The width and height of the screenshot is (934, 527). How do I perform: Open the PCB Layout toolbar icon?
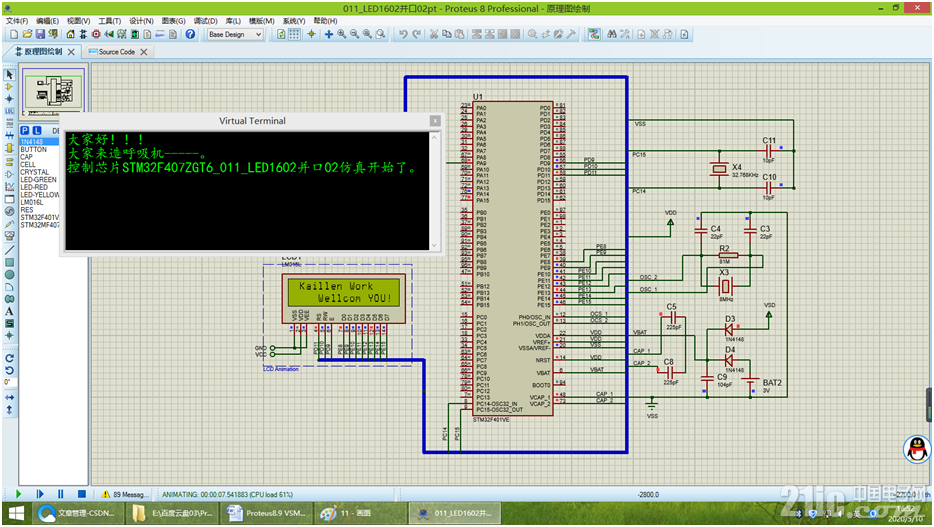[x=96, y=35]
